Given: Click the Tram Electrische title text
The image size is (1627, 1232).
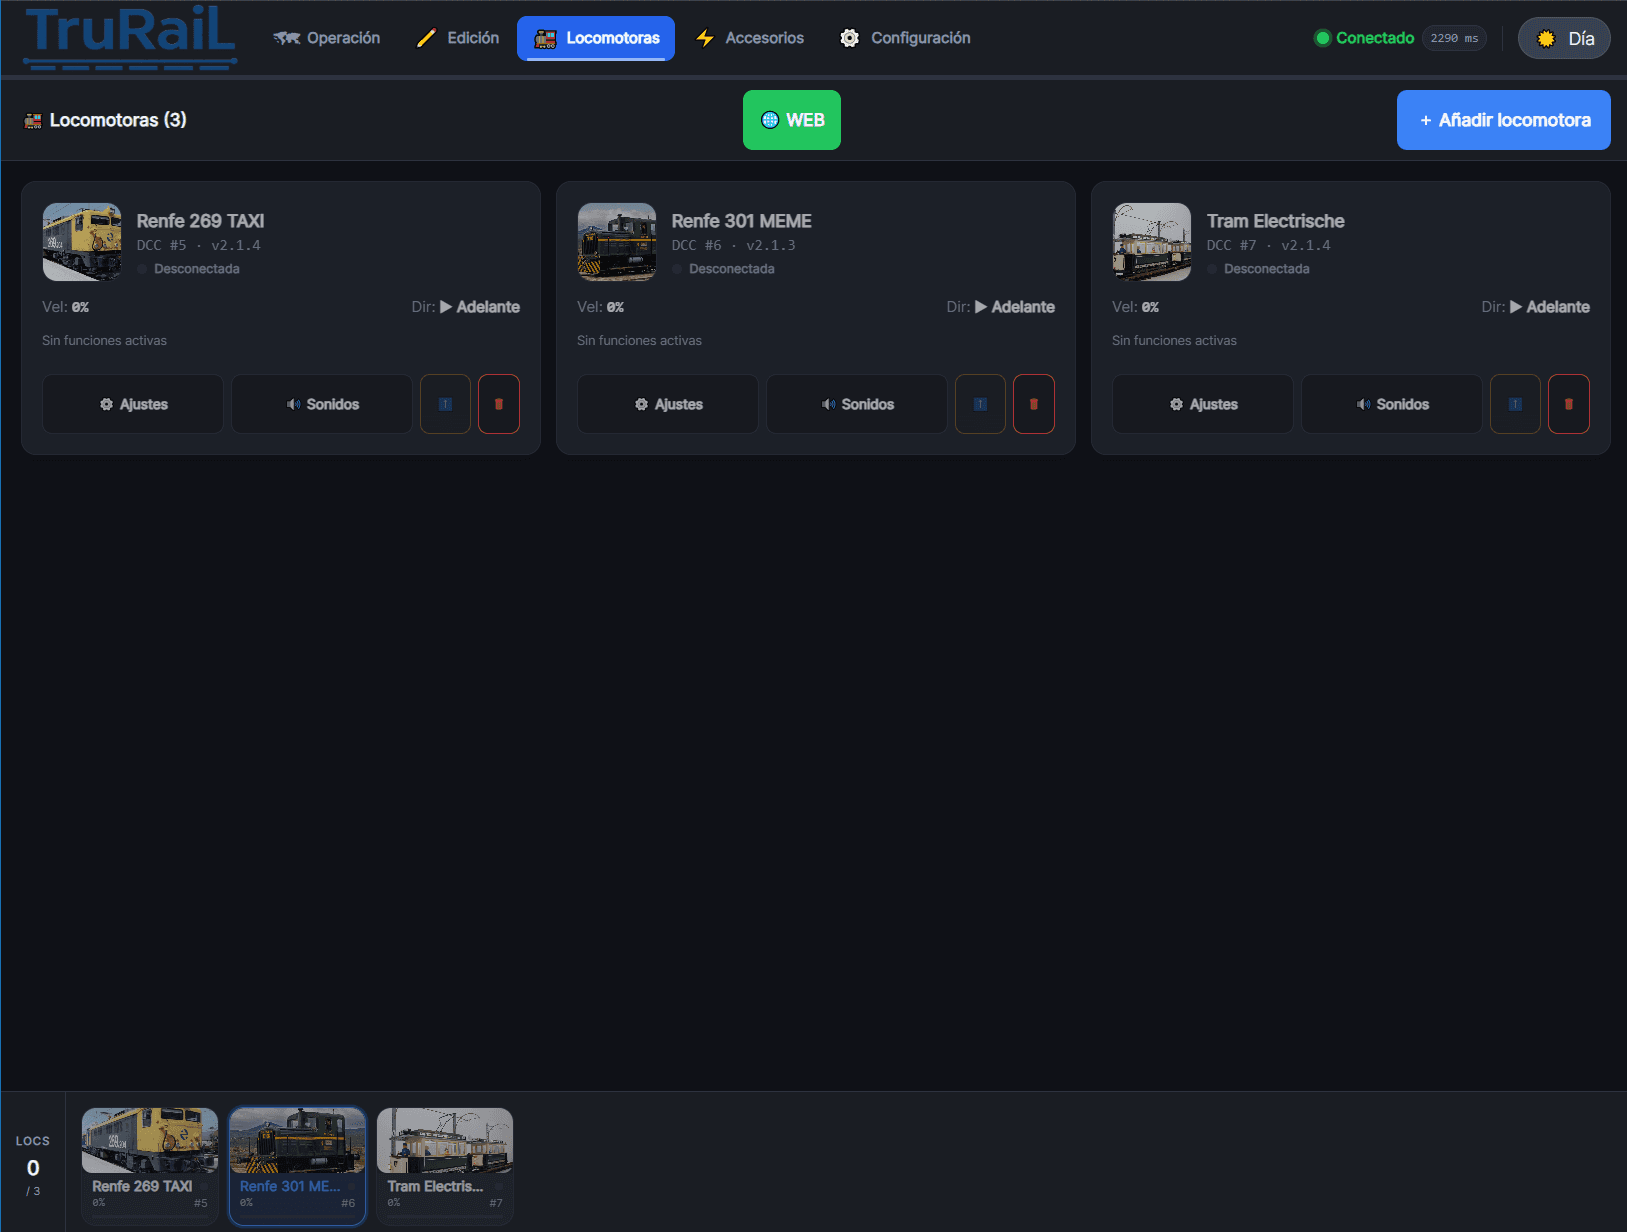Looking at the screenshot, I should pos(1275,221).
